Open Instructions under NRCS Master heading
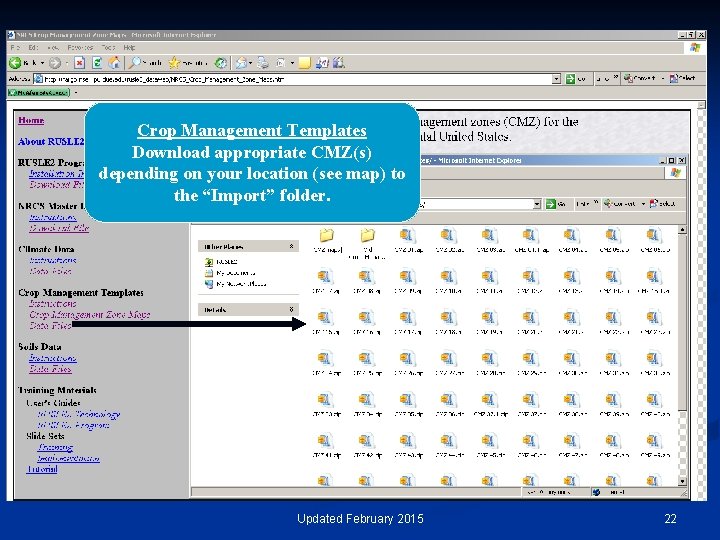The image size is (720, 540). tap(52, 217)
